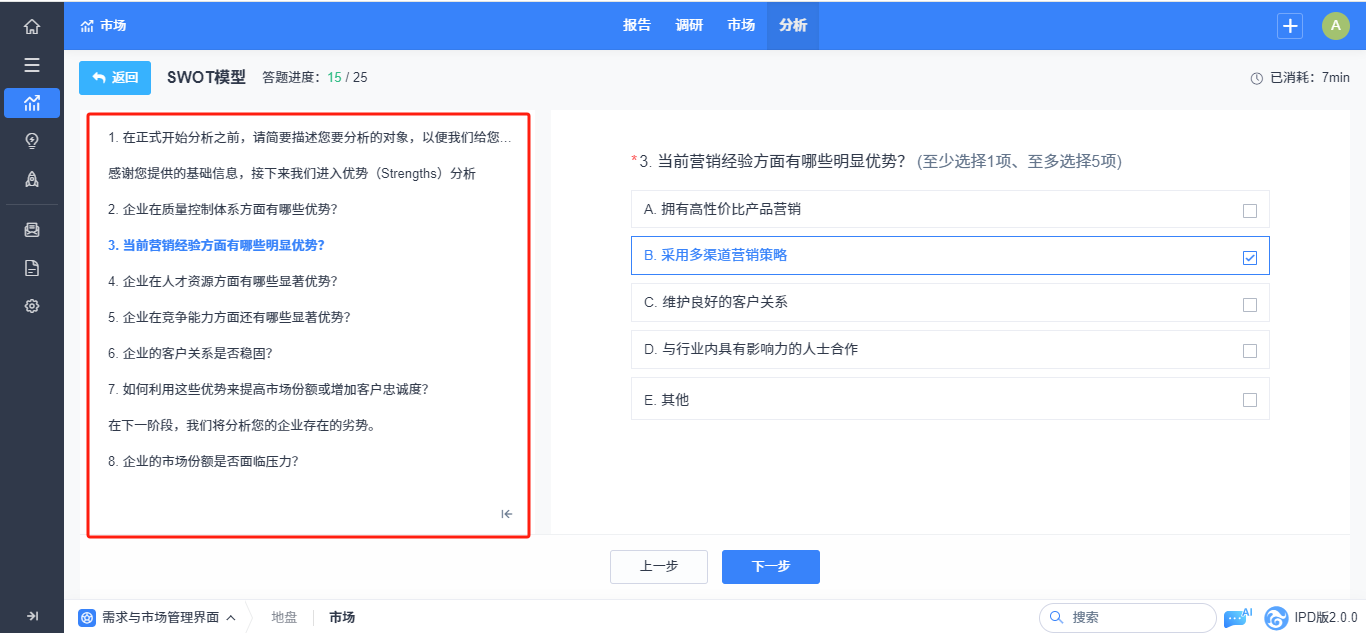
Task: Click the plus add button in header
Action: (x=1290, y=26)
